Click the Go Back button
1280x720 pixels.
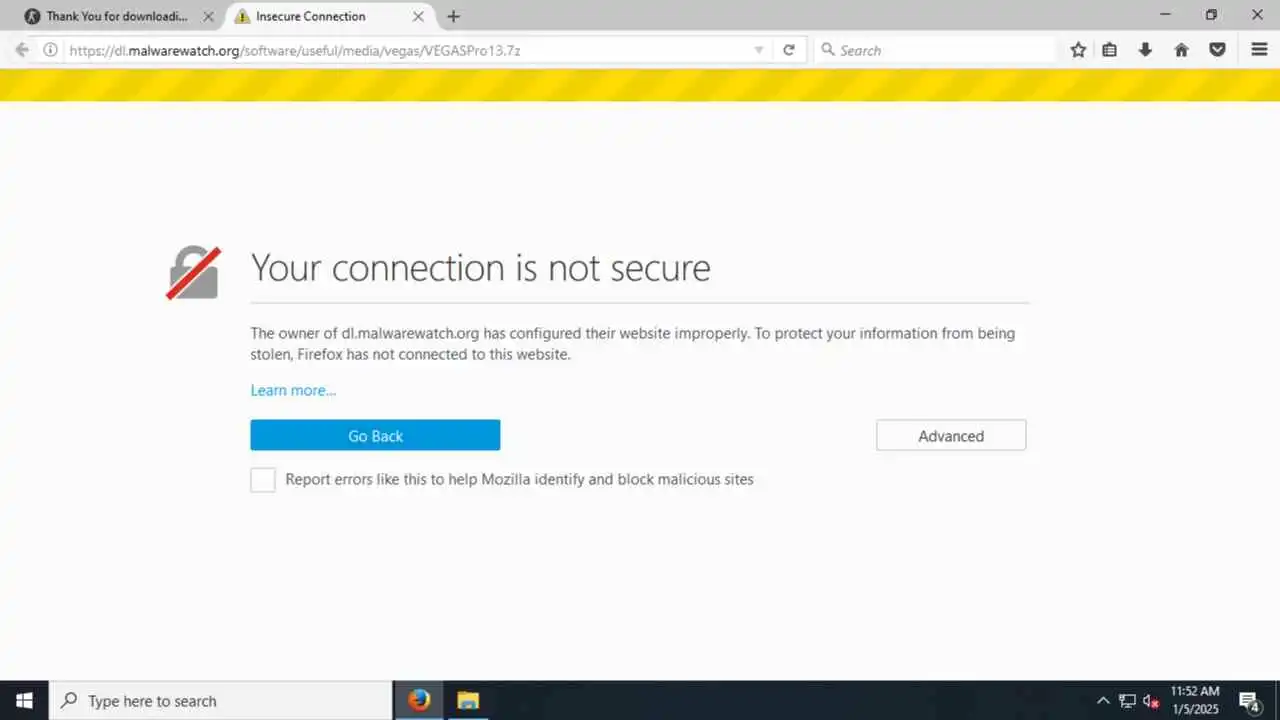click(x=375, y=435)
